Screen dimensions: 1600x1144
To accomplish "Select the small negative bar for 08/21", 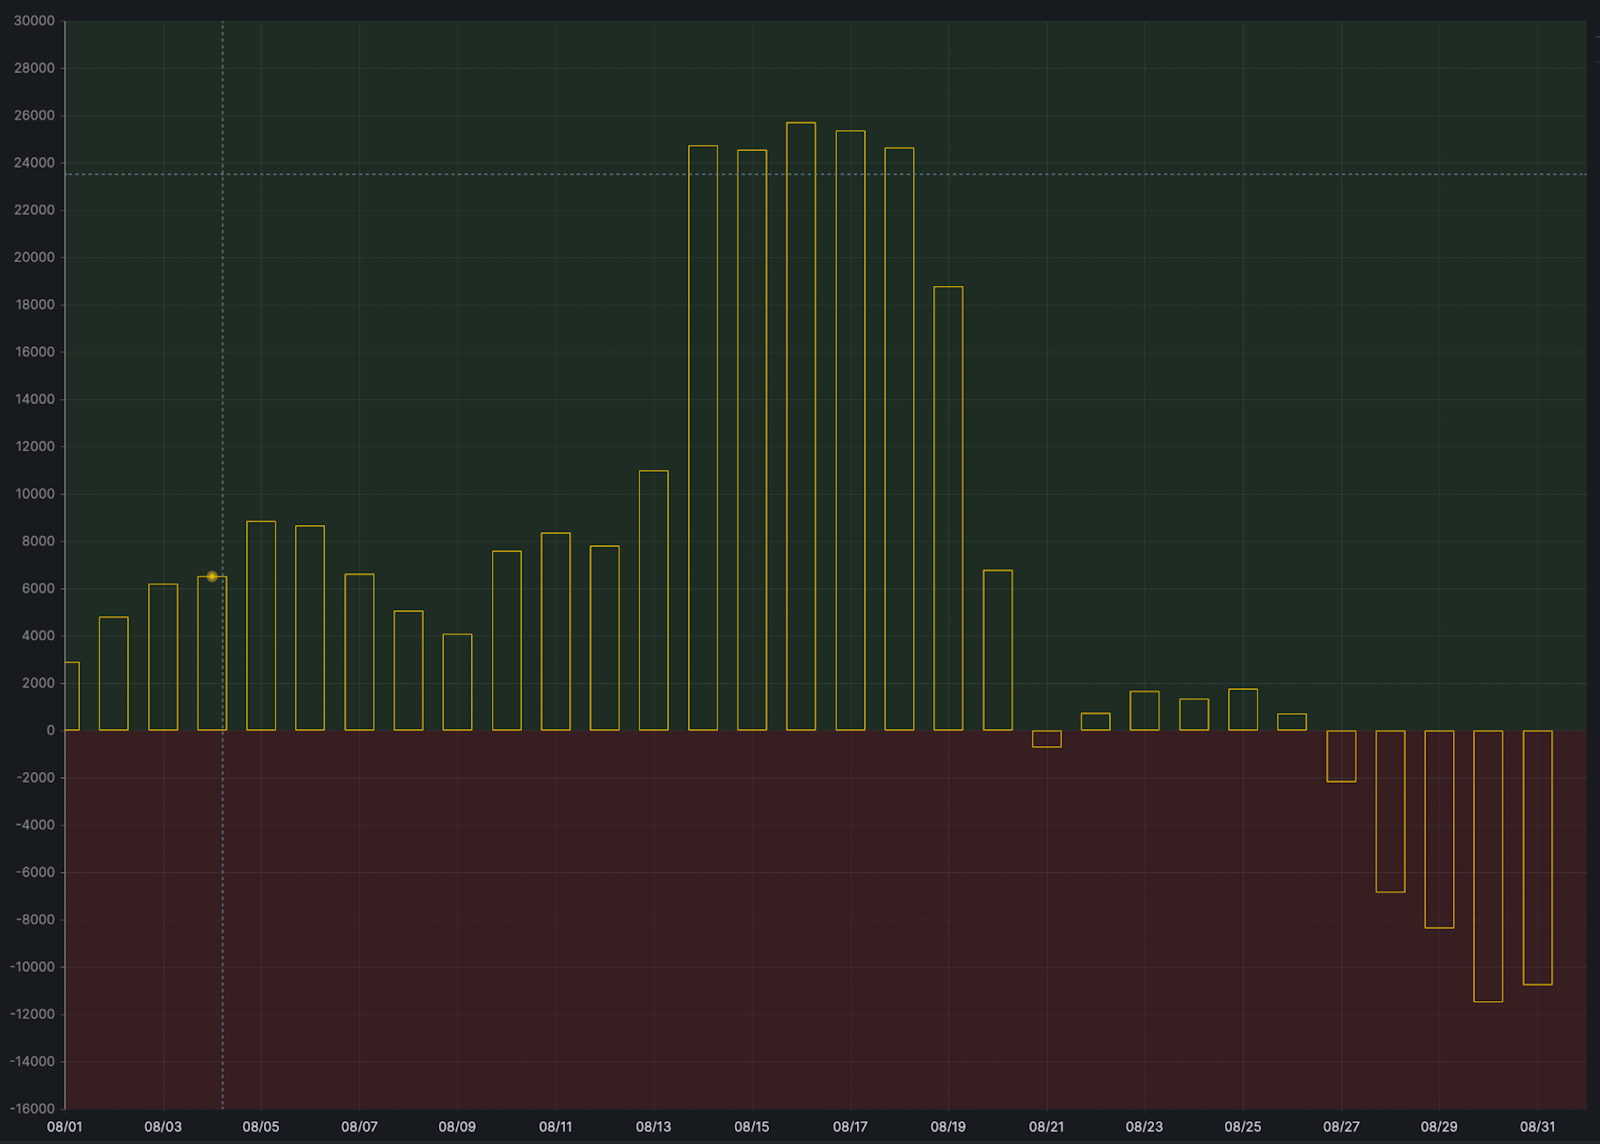I will pyautogui.click(x=1047, y=739).
